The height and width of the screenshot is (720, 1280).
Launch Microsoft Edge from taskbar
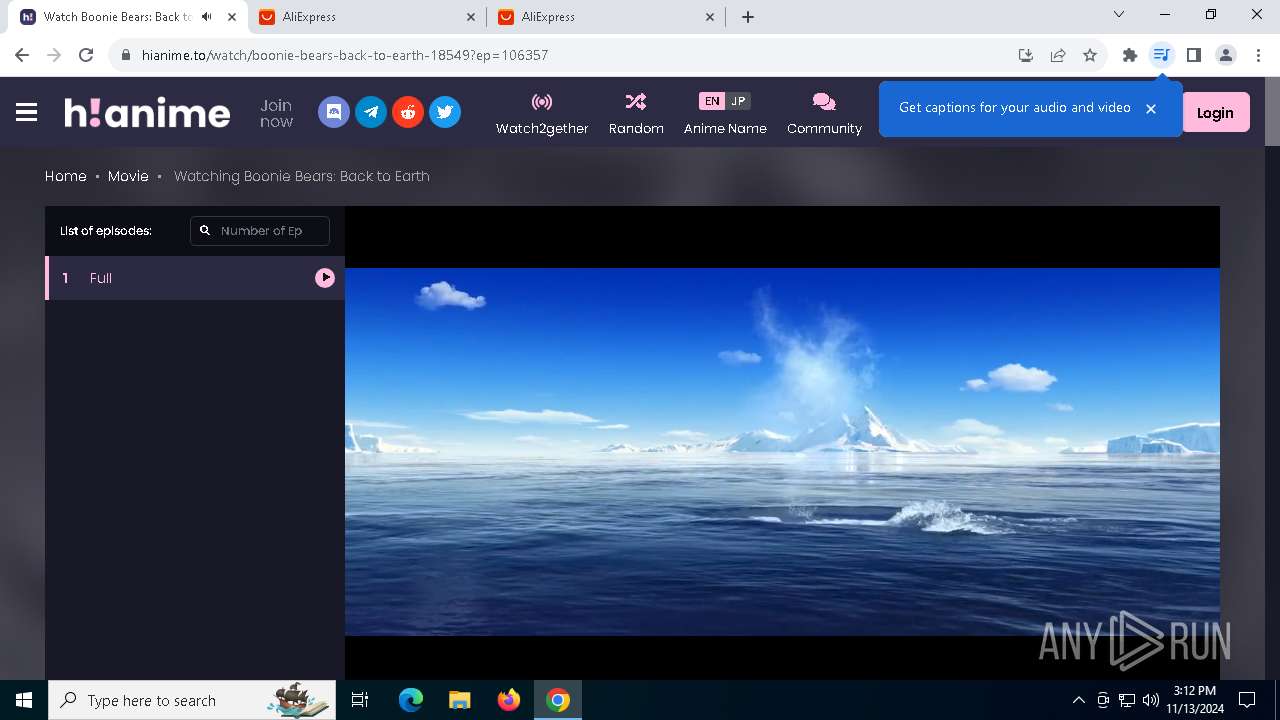pyautogui.click(x=411, y=700)
